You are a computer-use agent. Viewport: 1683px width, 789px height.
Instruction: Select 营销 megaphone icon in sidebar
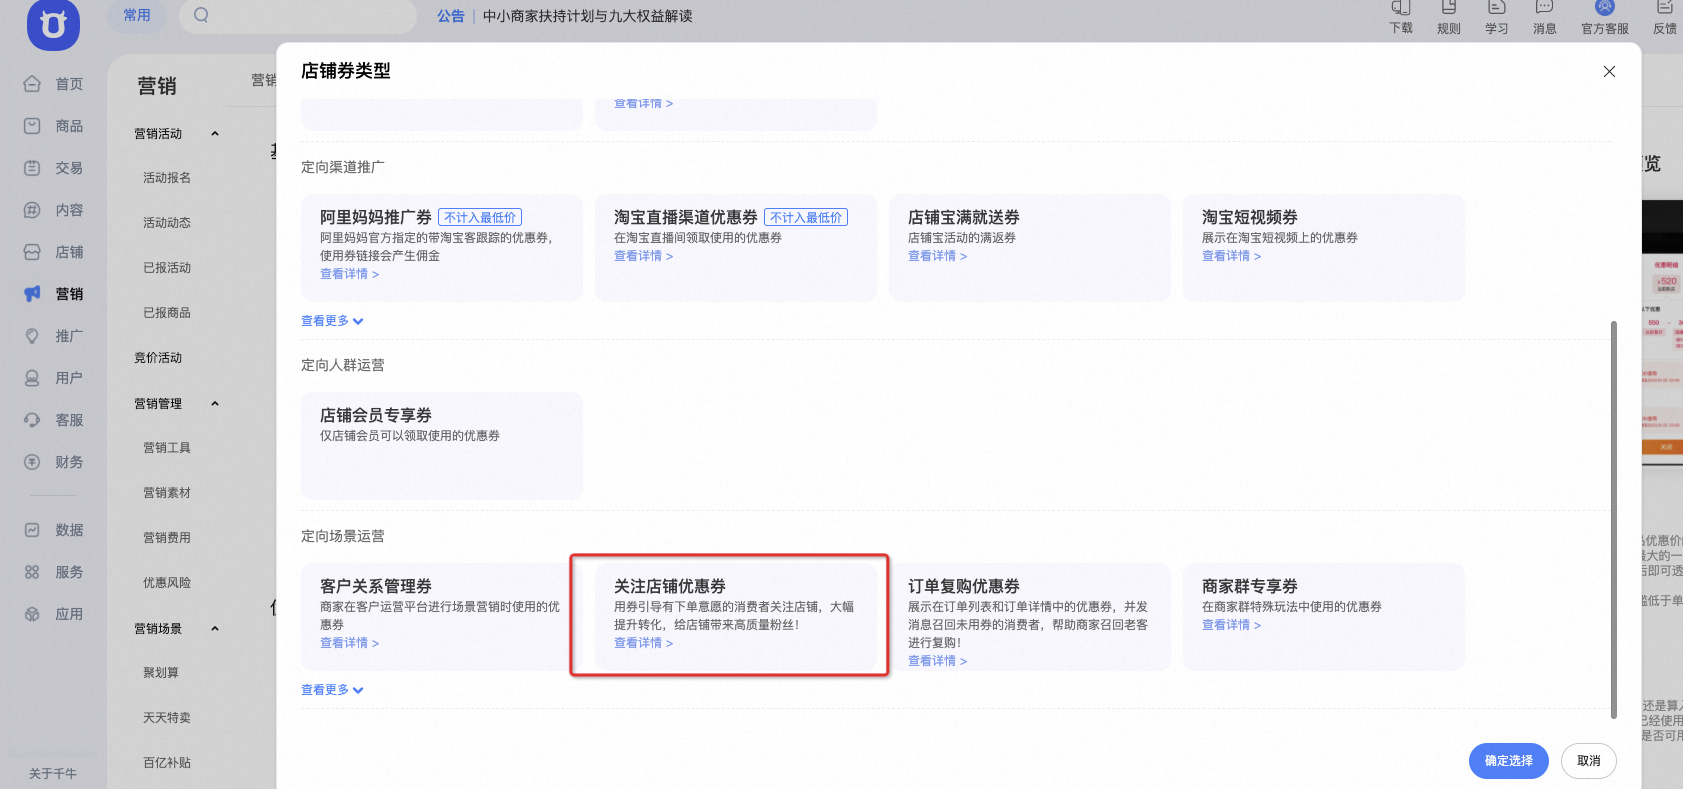tap(32, 294)
